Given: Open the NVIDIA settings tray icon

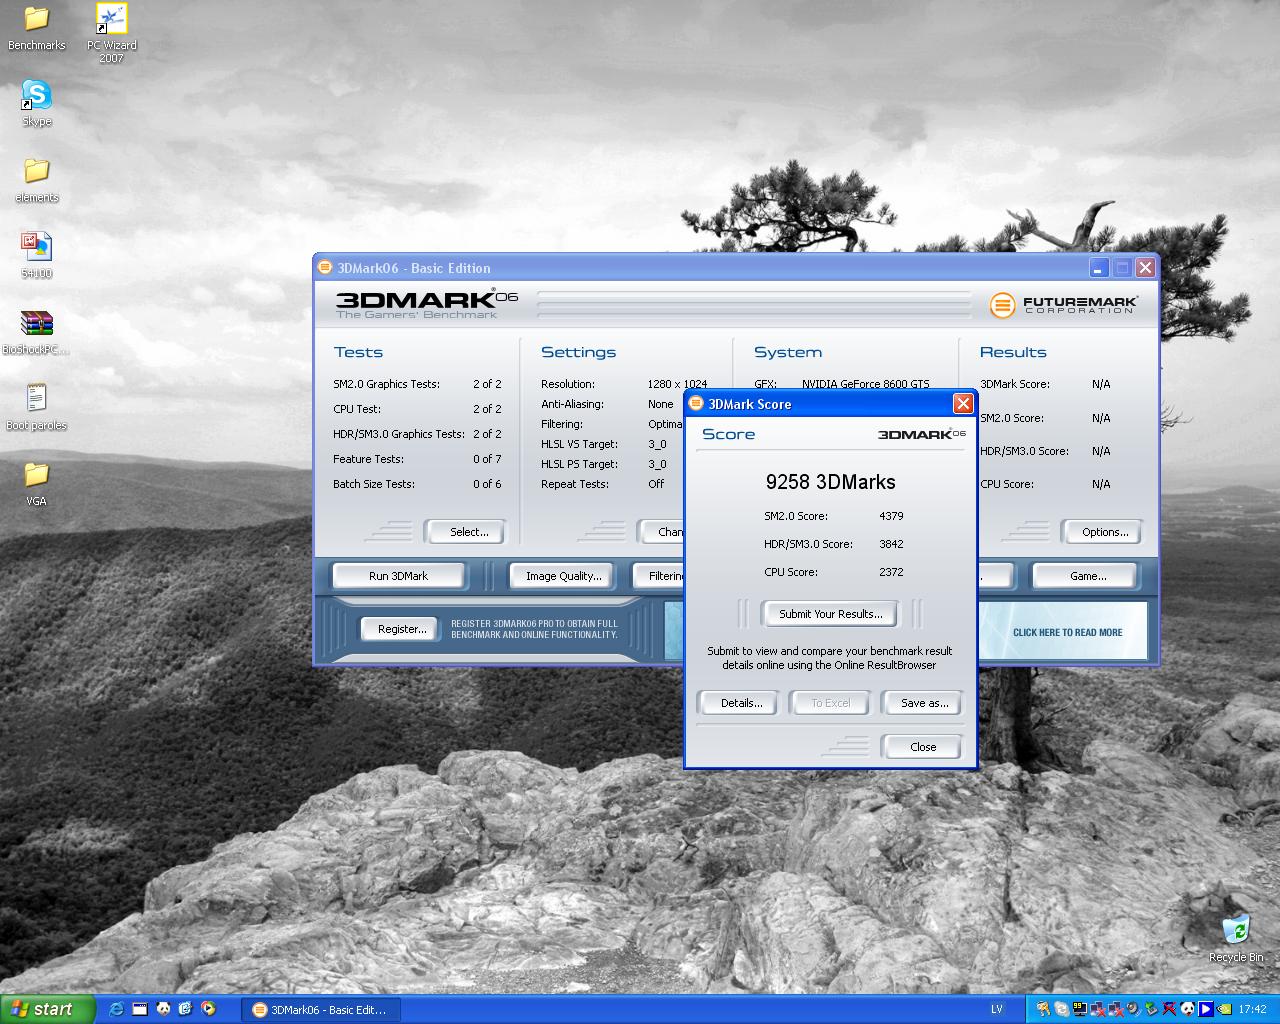Looking at the screenshot, I should tap(1224, 1009).
